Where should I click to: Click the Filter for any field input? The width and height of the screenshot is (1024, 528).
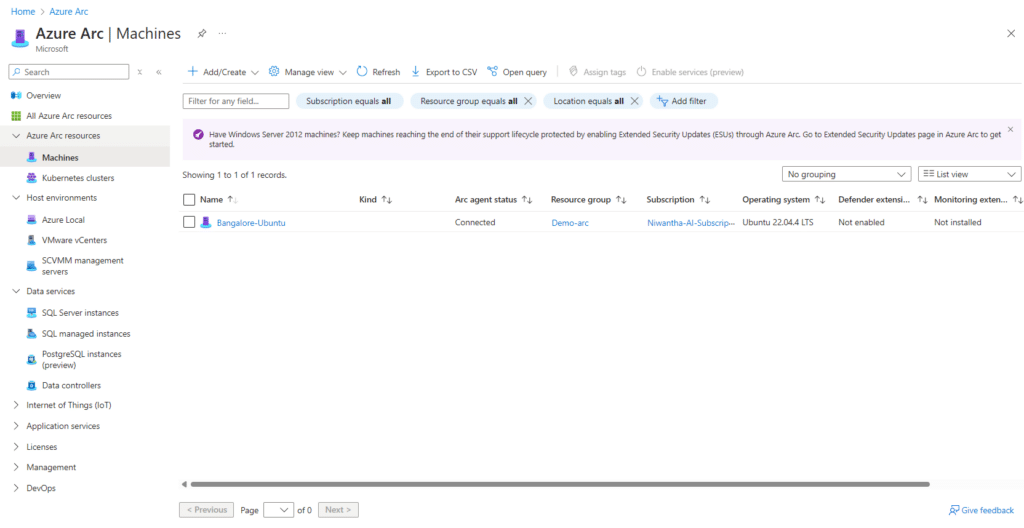[236, 101]
